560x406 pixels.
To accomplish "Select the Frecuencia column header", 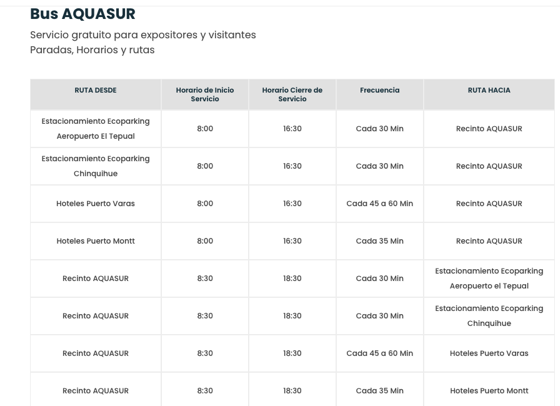I will (x=380, y=90).
